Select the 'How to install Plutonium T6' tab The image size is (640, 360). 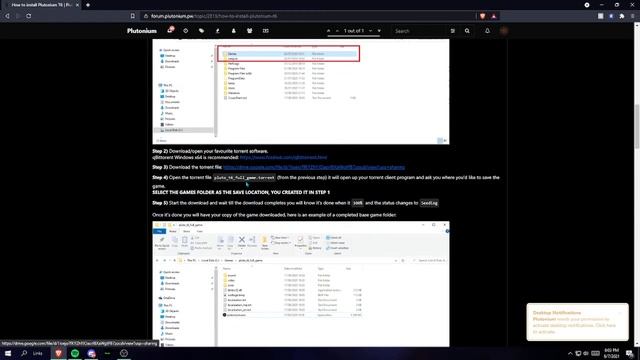coord(41,5)
